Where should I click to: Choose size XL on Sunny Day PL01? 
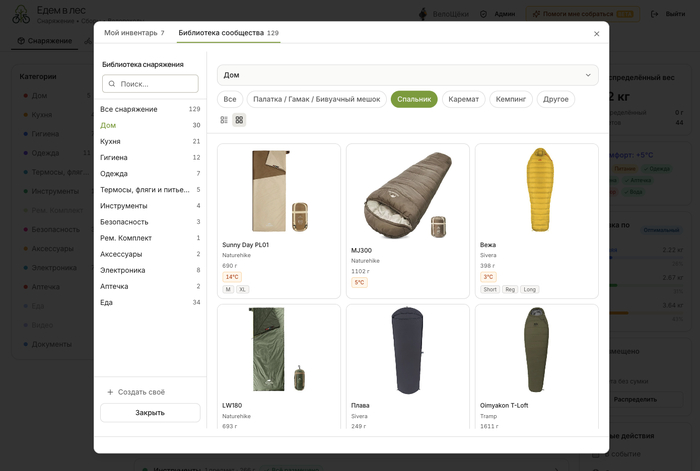[242, 289]
